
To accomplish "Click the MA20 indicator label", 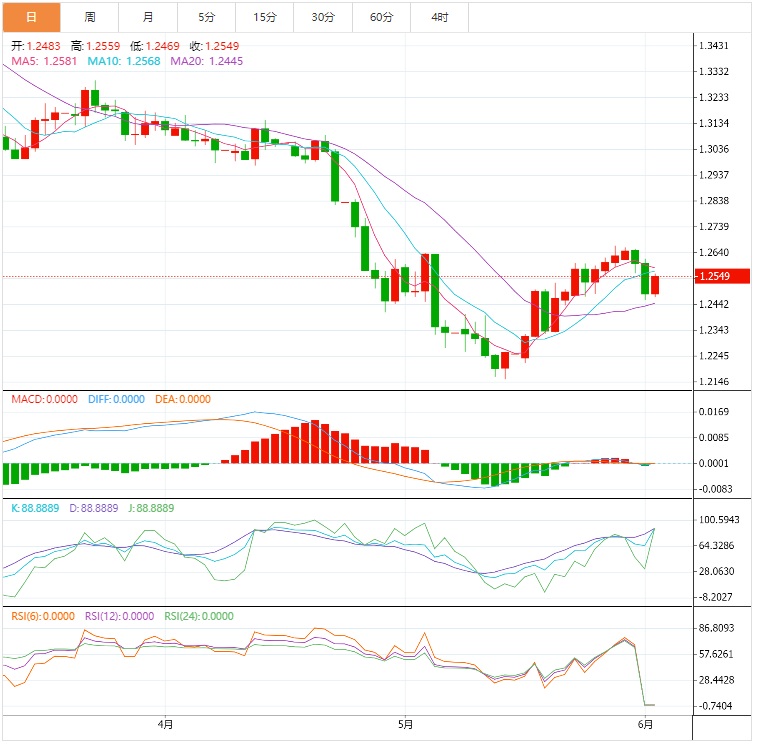I will pyautogui.click(x=207, y=61).
